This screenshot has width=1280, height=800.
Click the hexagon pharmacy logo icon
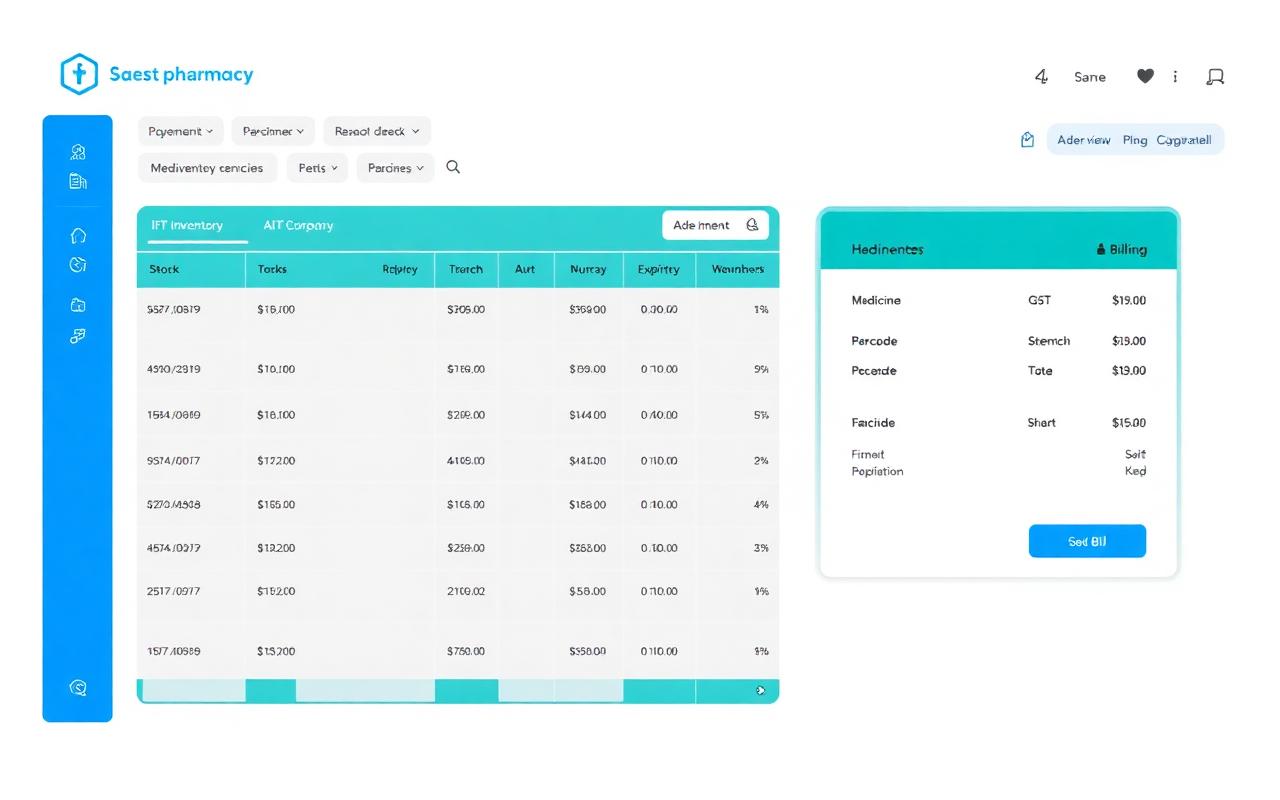coord(79,75)
